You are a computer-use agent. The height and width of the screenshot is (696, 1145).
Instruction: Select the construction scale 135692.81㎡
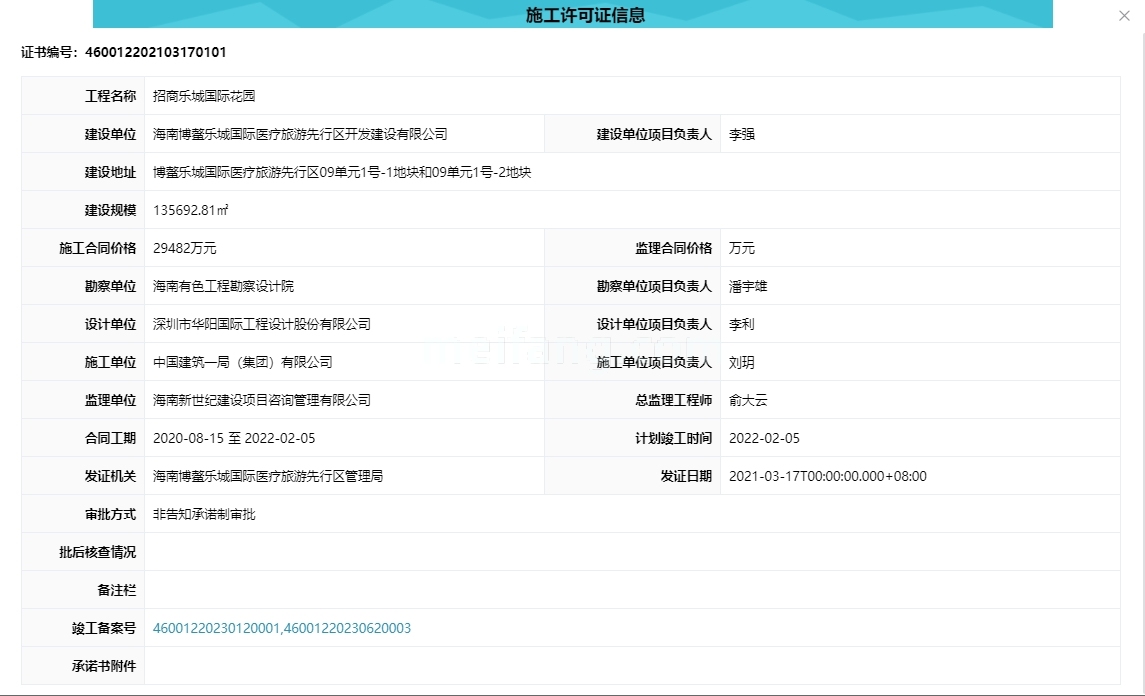click(194, 209)
